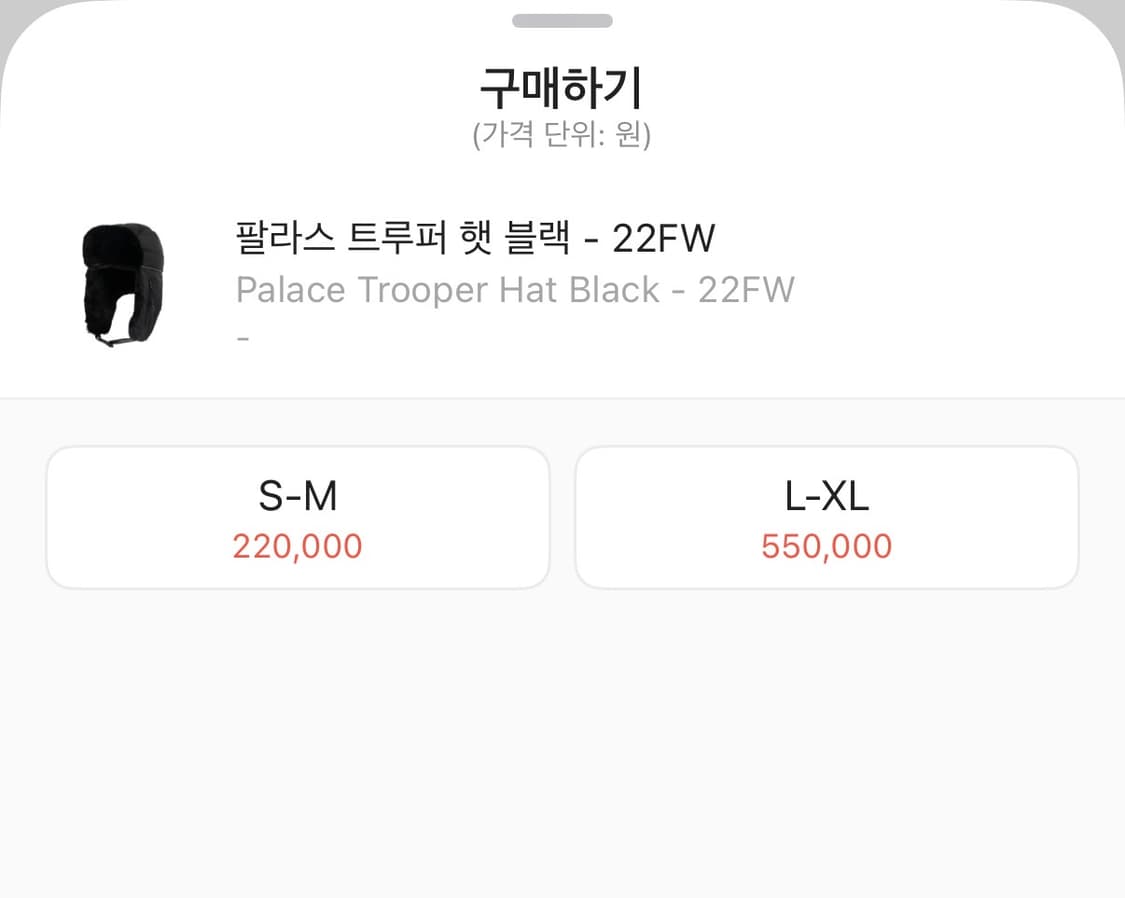Click the Korean product name text
The width and height of the screenshot is (1125, 898).
pos(474,238)
